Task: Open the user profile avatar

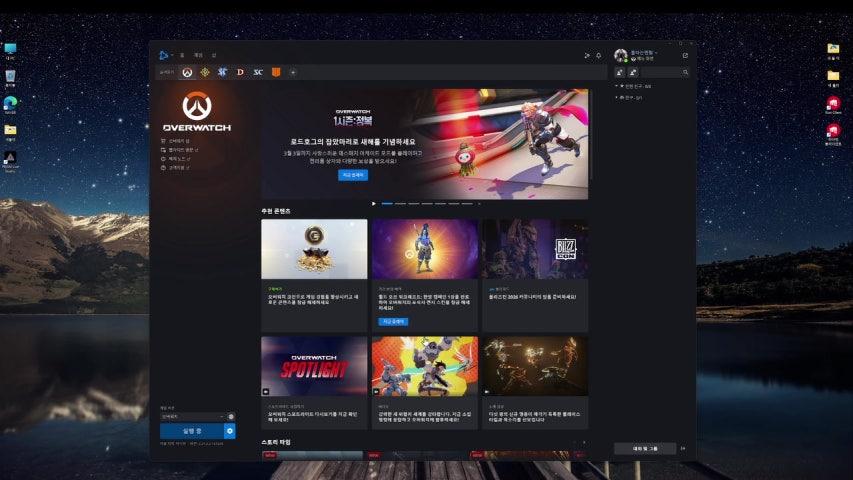Action: (x=621, y=55)
